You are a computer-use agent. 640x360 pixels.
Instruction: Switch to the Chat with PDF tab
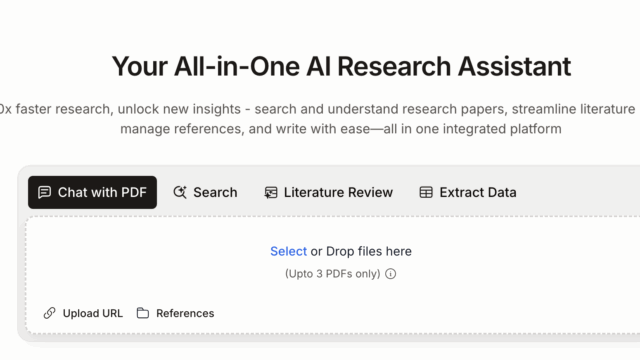(x=92, y=192)
